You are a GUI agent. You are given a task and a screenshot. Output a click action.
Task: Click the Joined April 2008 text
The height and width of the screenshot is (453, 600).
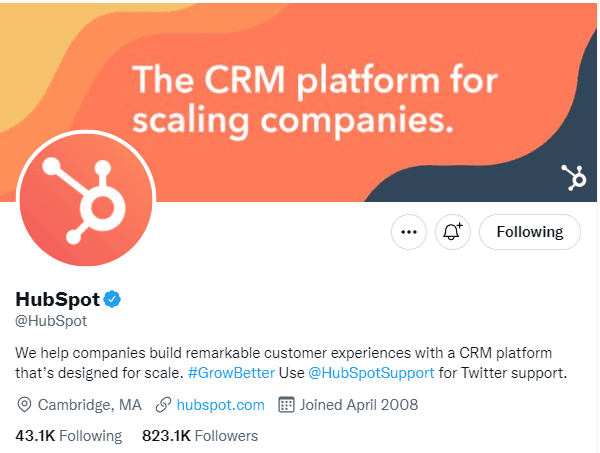[x=359, y=405]
